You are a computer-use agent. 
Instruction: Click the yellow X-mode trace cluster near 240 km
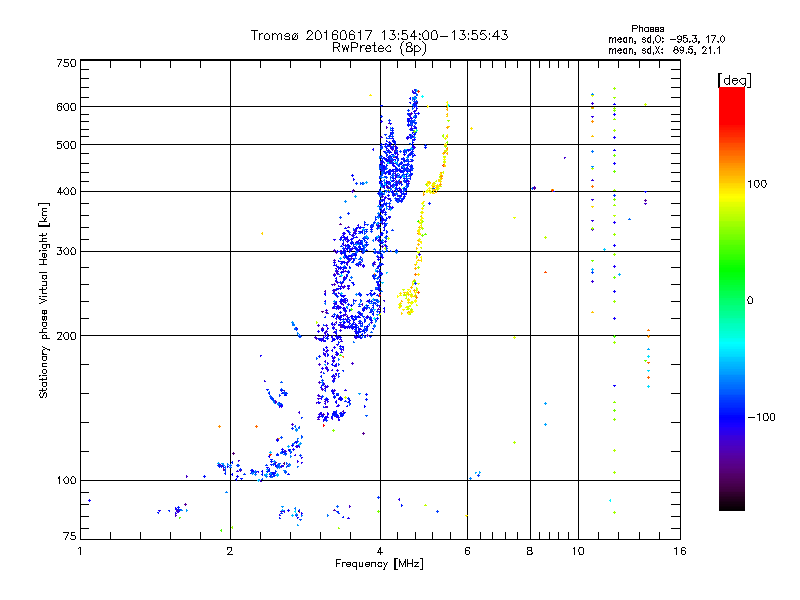point(408,300)
